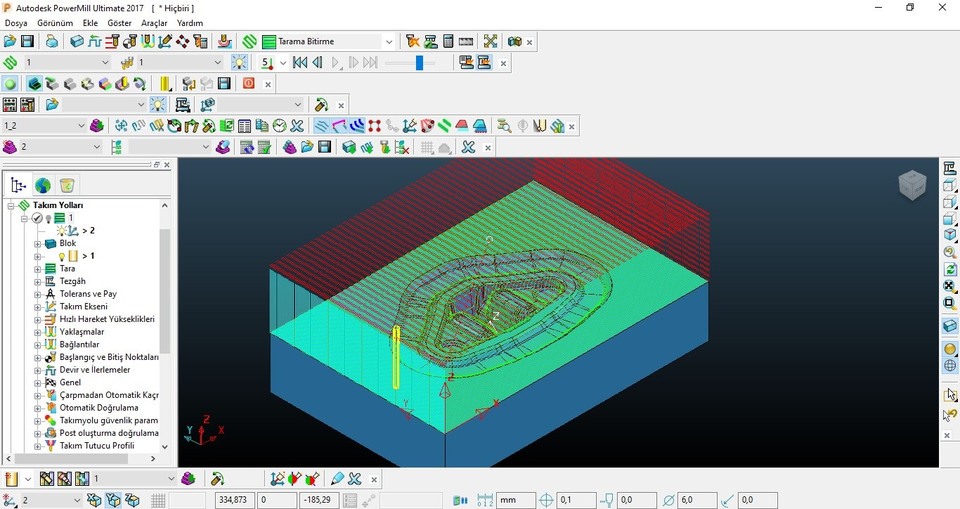
Task: Select Takım Tutucu Profili tree item
Action: 97,446
